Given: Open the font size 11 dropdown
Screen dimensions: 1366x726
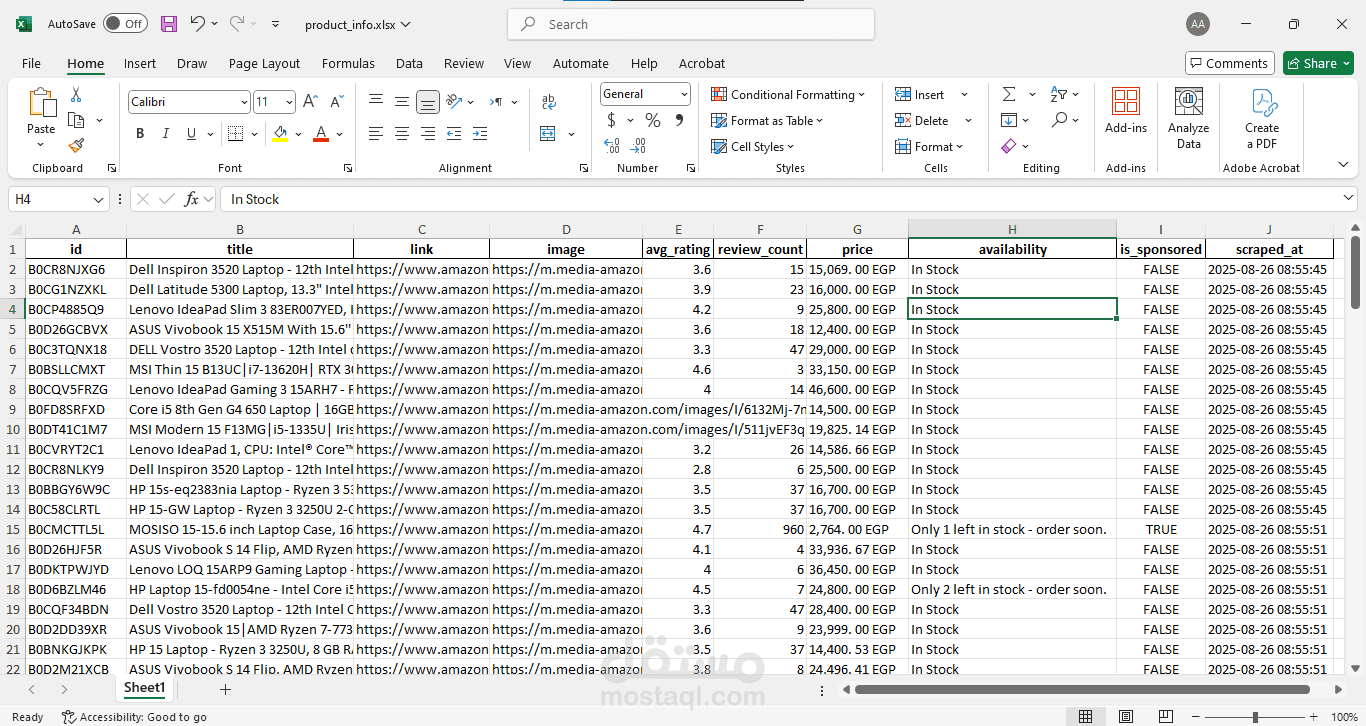Looking at the screenshot, I should coord(290,102).
